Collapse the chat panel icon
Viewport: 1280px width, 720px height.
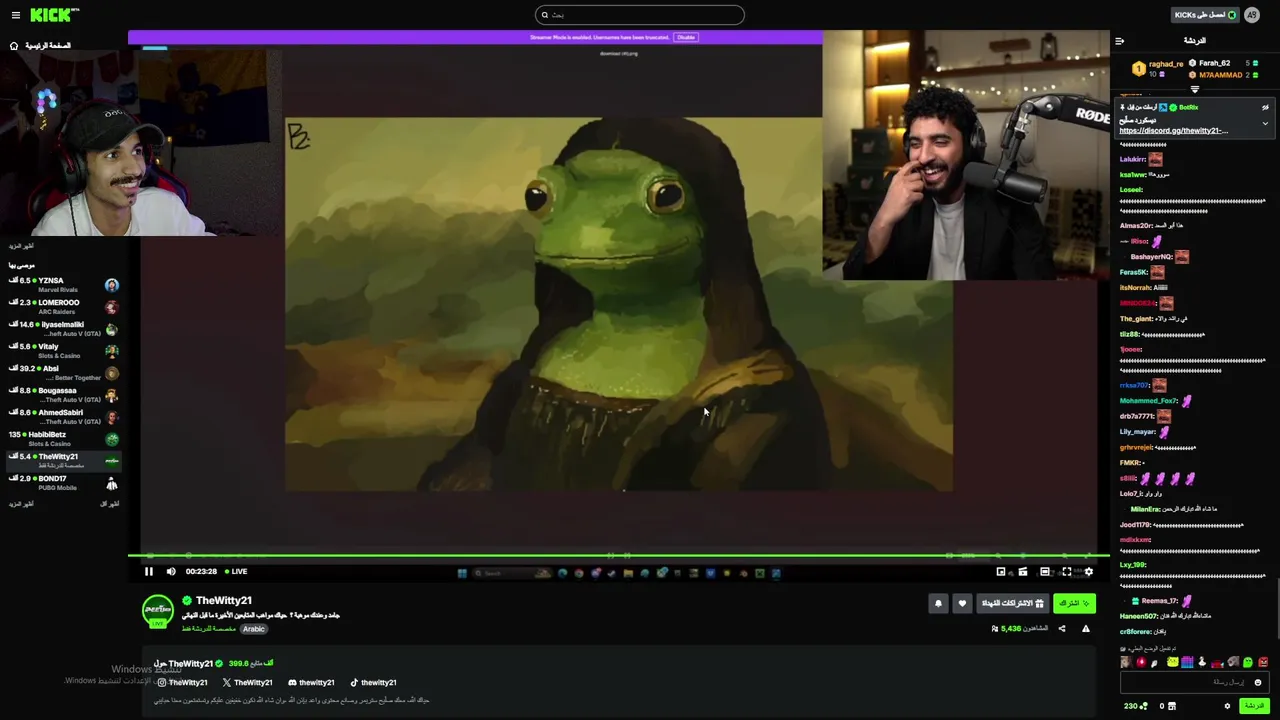point(1119,41)
